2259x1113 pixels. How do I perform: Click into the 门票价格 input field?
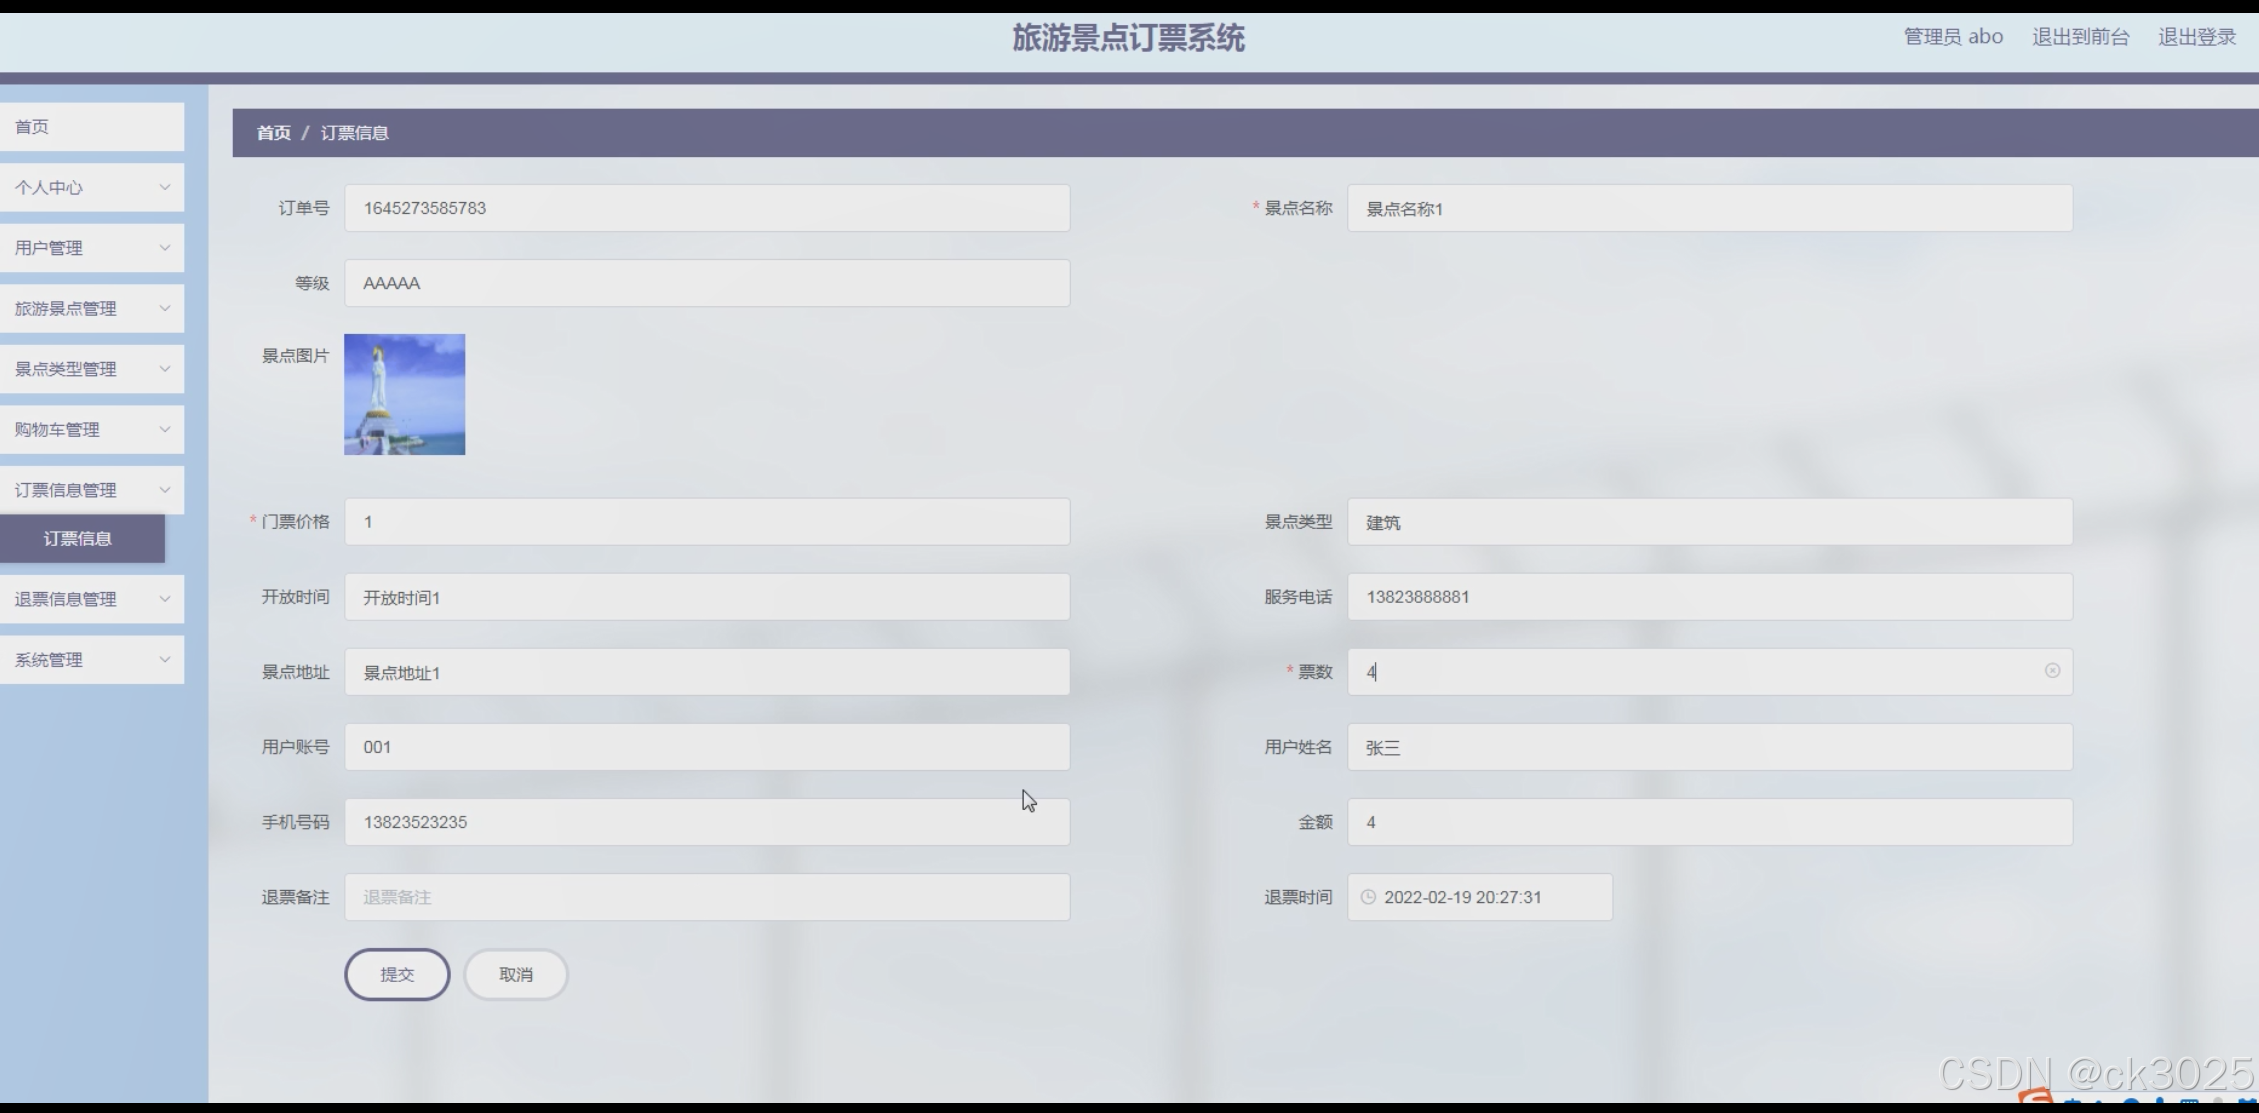706,522
